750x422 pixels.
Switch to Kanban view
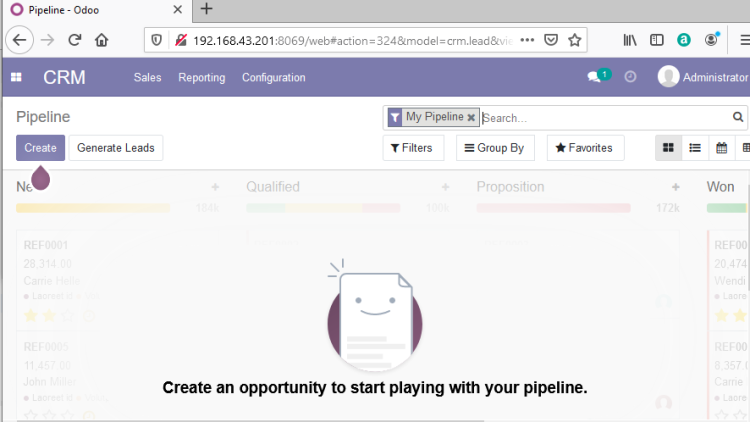click(x=668, y=148)
